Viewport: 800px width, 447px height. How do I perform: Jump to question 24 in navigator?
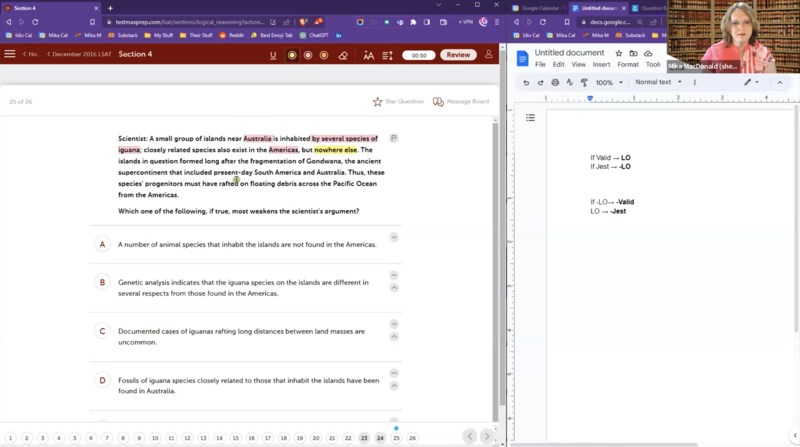point(380,438)
